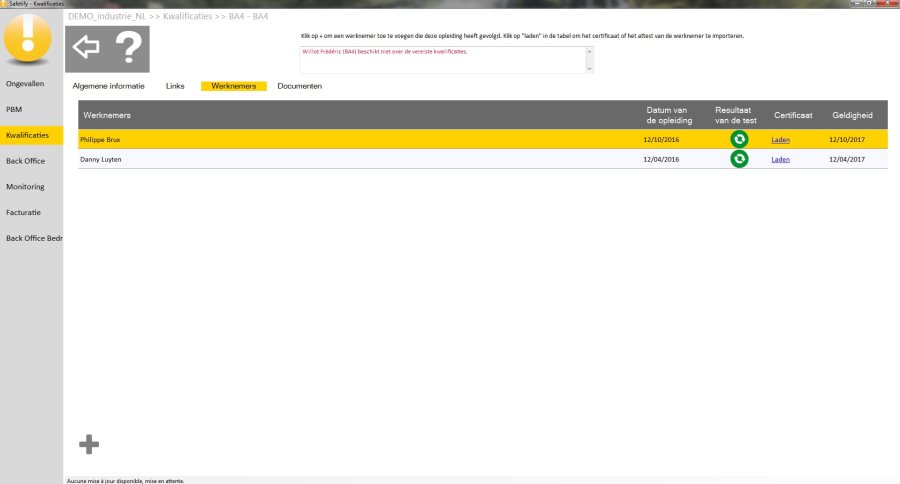900x484 pixels.
Task: Select the Werknemers tab
Action: point(233,87)
